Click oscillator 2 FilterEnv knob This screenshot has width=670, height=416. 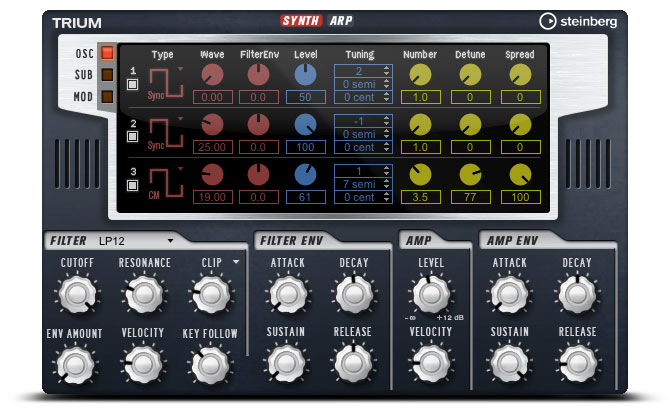point(259,125)
